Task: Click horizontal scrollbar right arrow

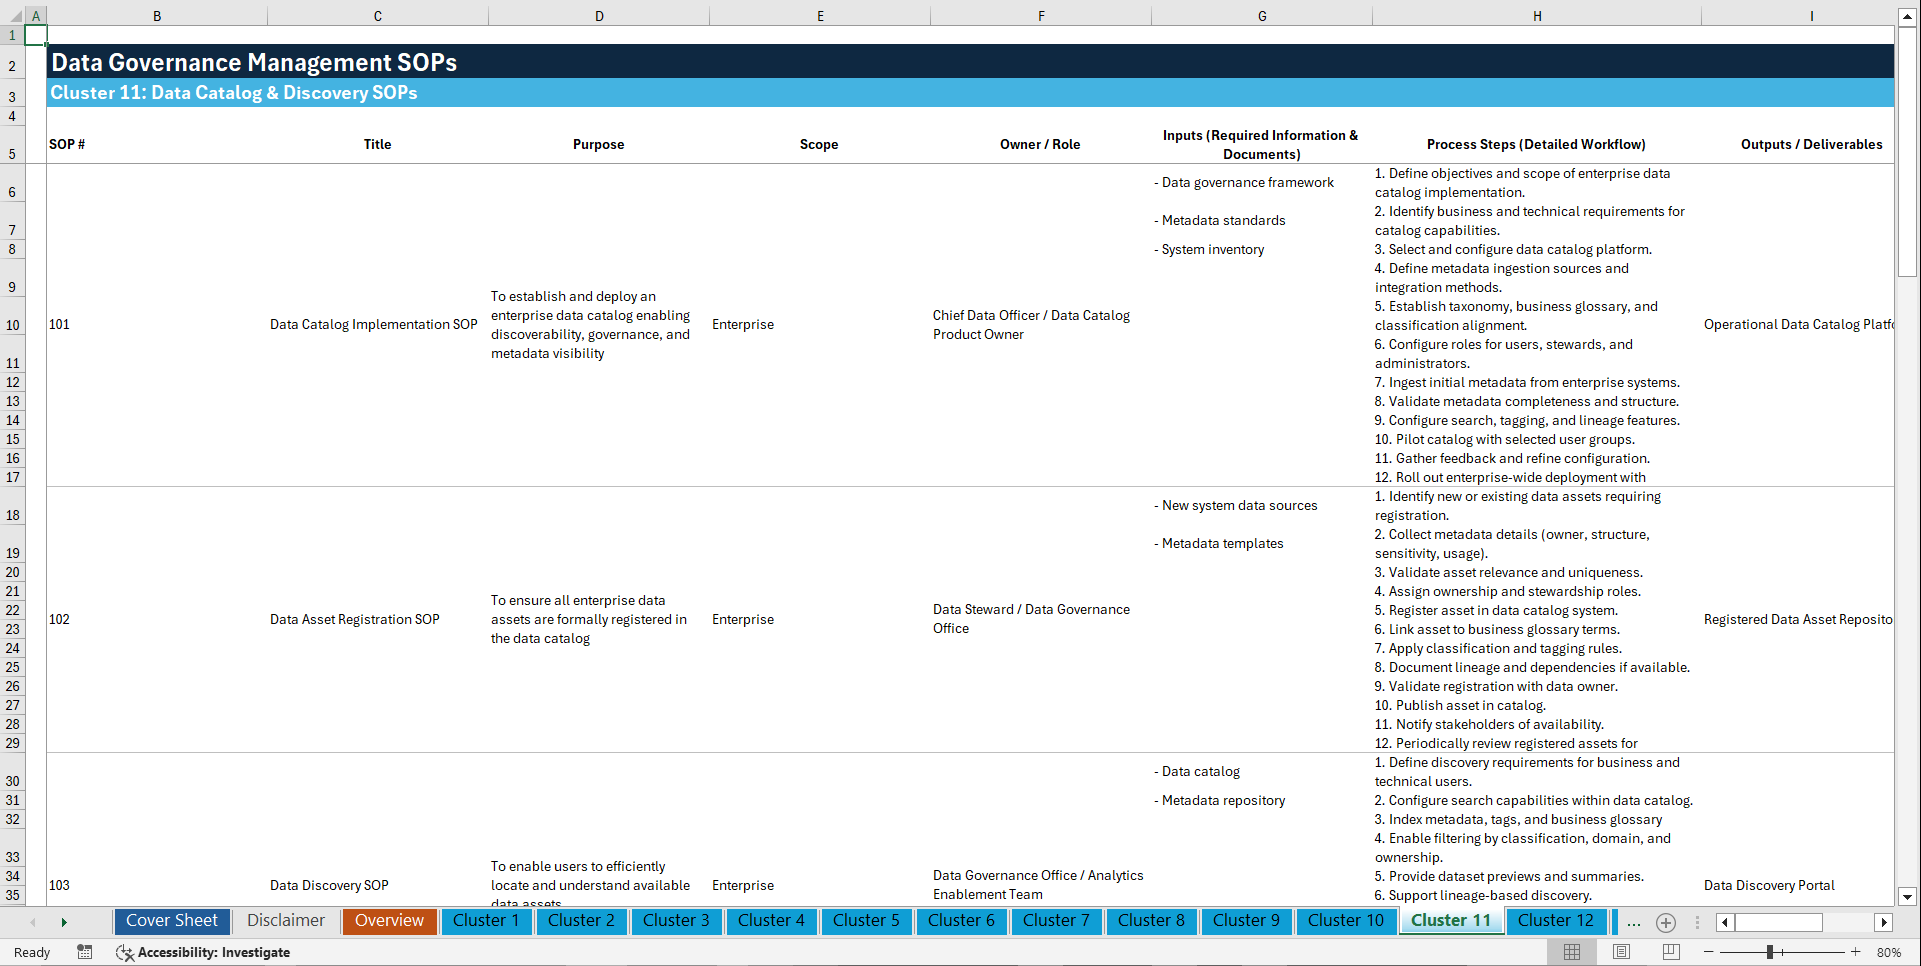Action: click(1884, 922)
